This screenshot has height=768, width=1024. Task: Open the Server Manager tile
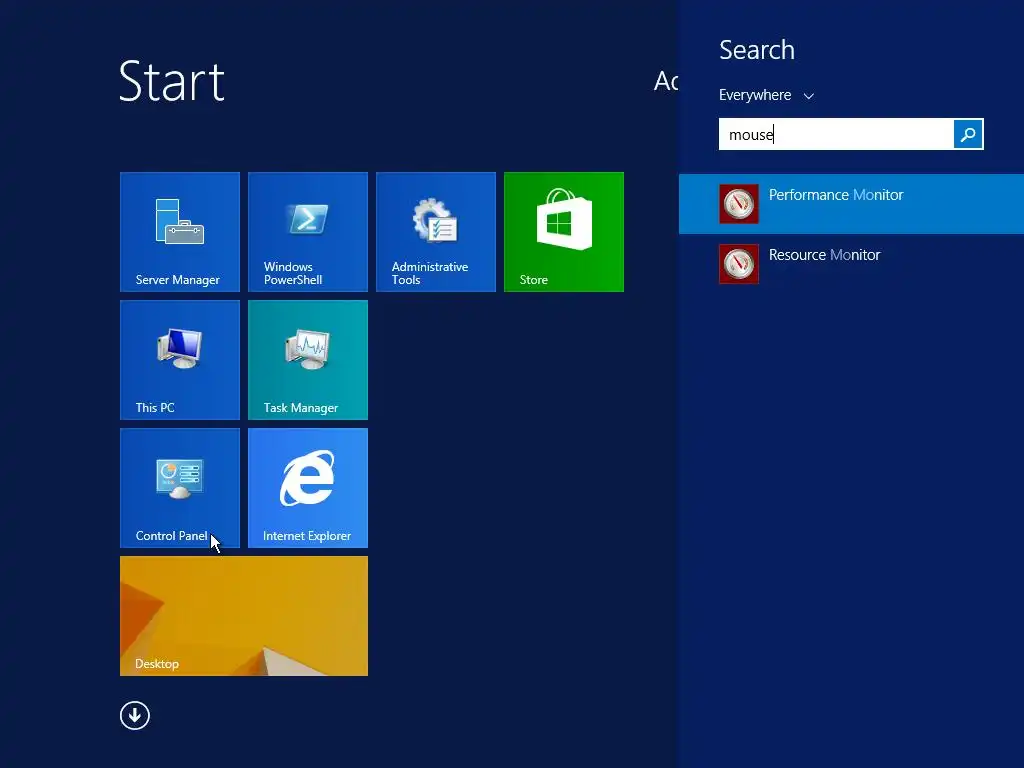(180, 232)
